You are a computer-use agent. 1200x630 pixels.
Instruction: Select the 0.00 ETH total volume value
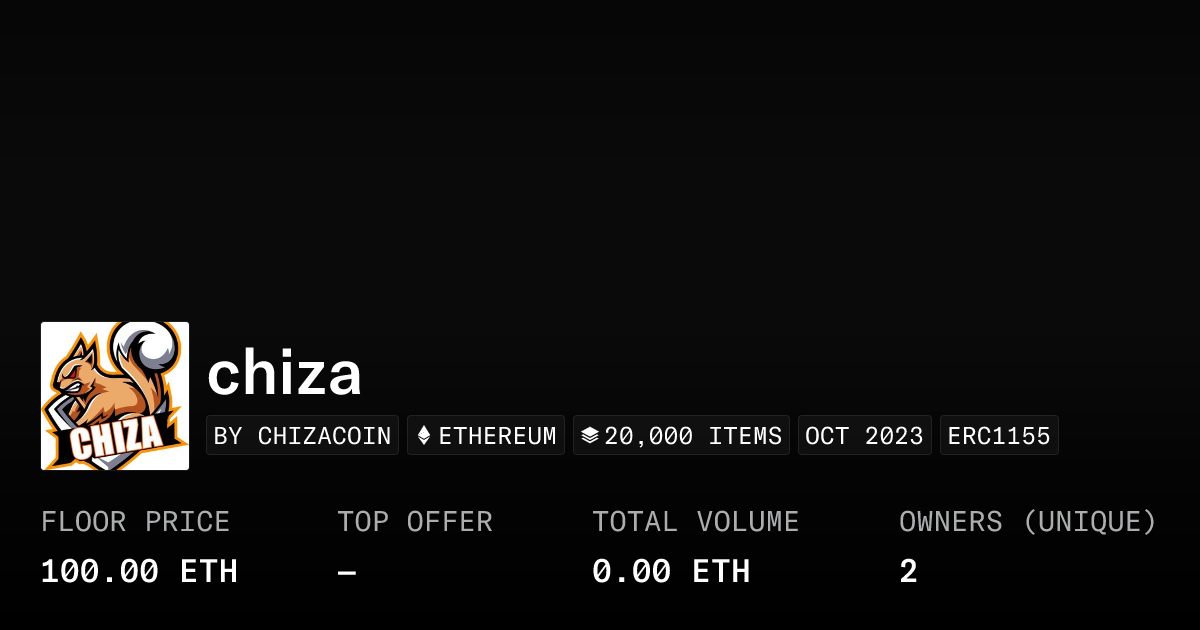671,572
